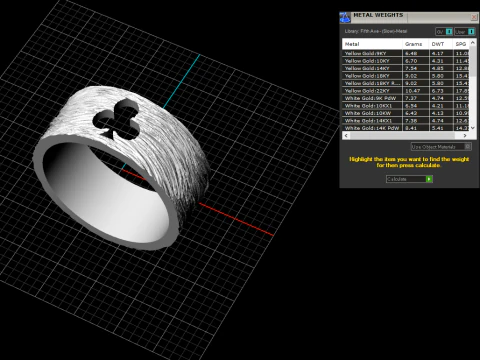Click the Library: Fifth Axe label
The image size is (480, 360).
[376, 31]
